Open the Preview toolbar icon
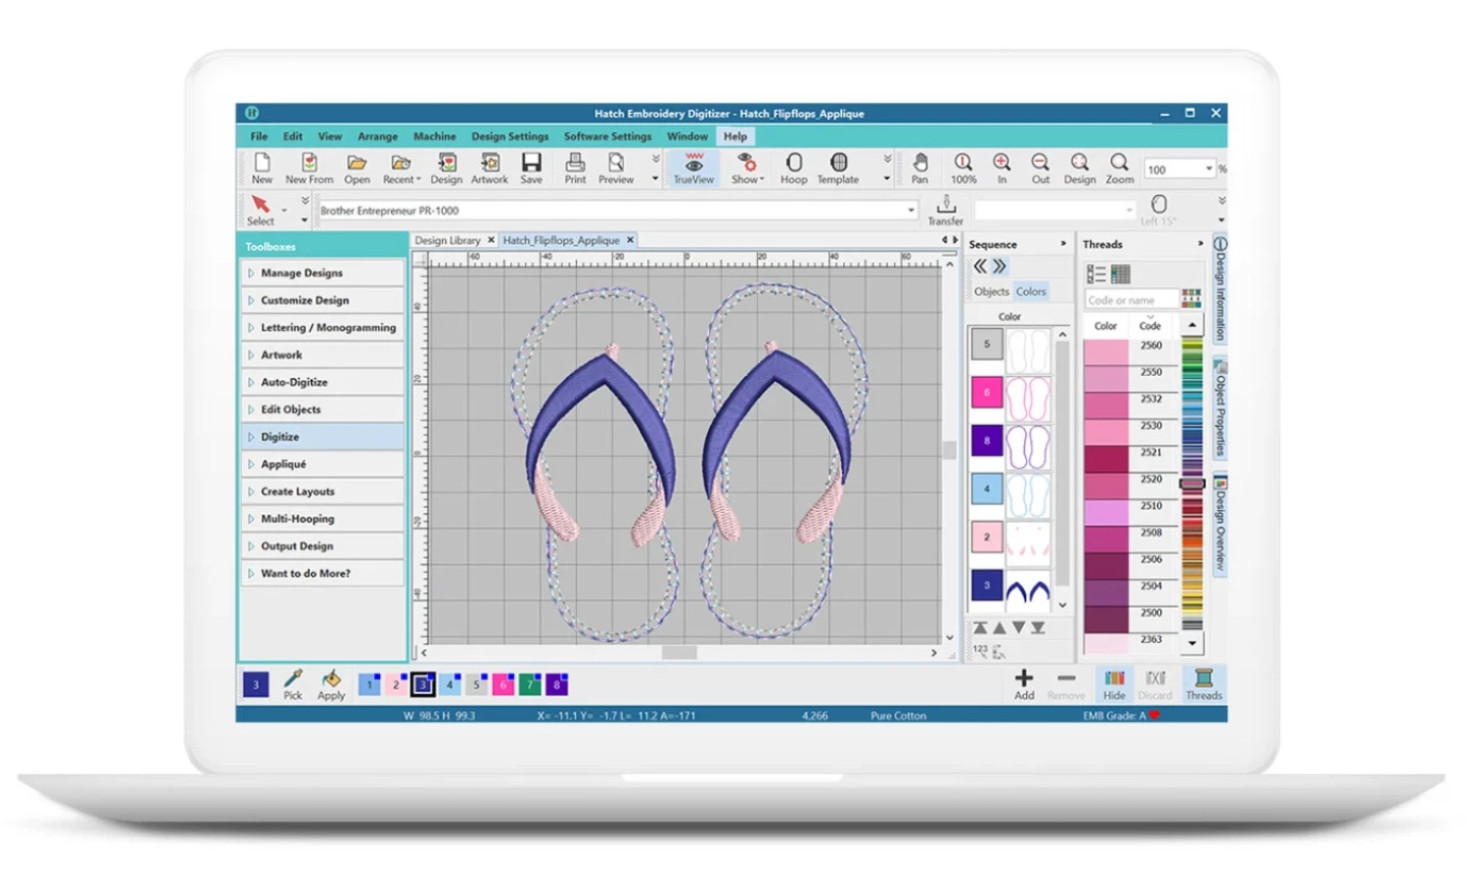 [616, 167]
